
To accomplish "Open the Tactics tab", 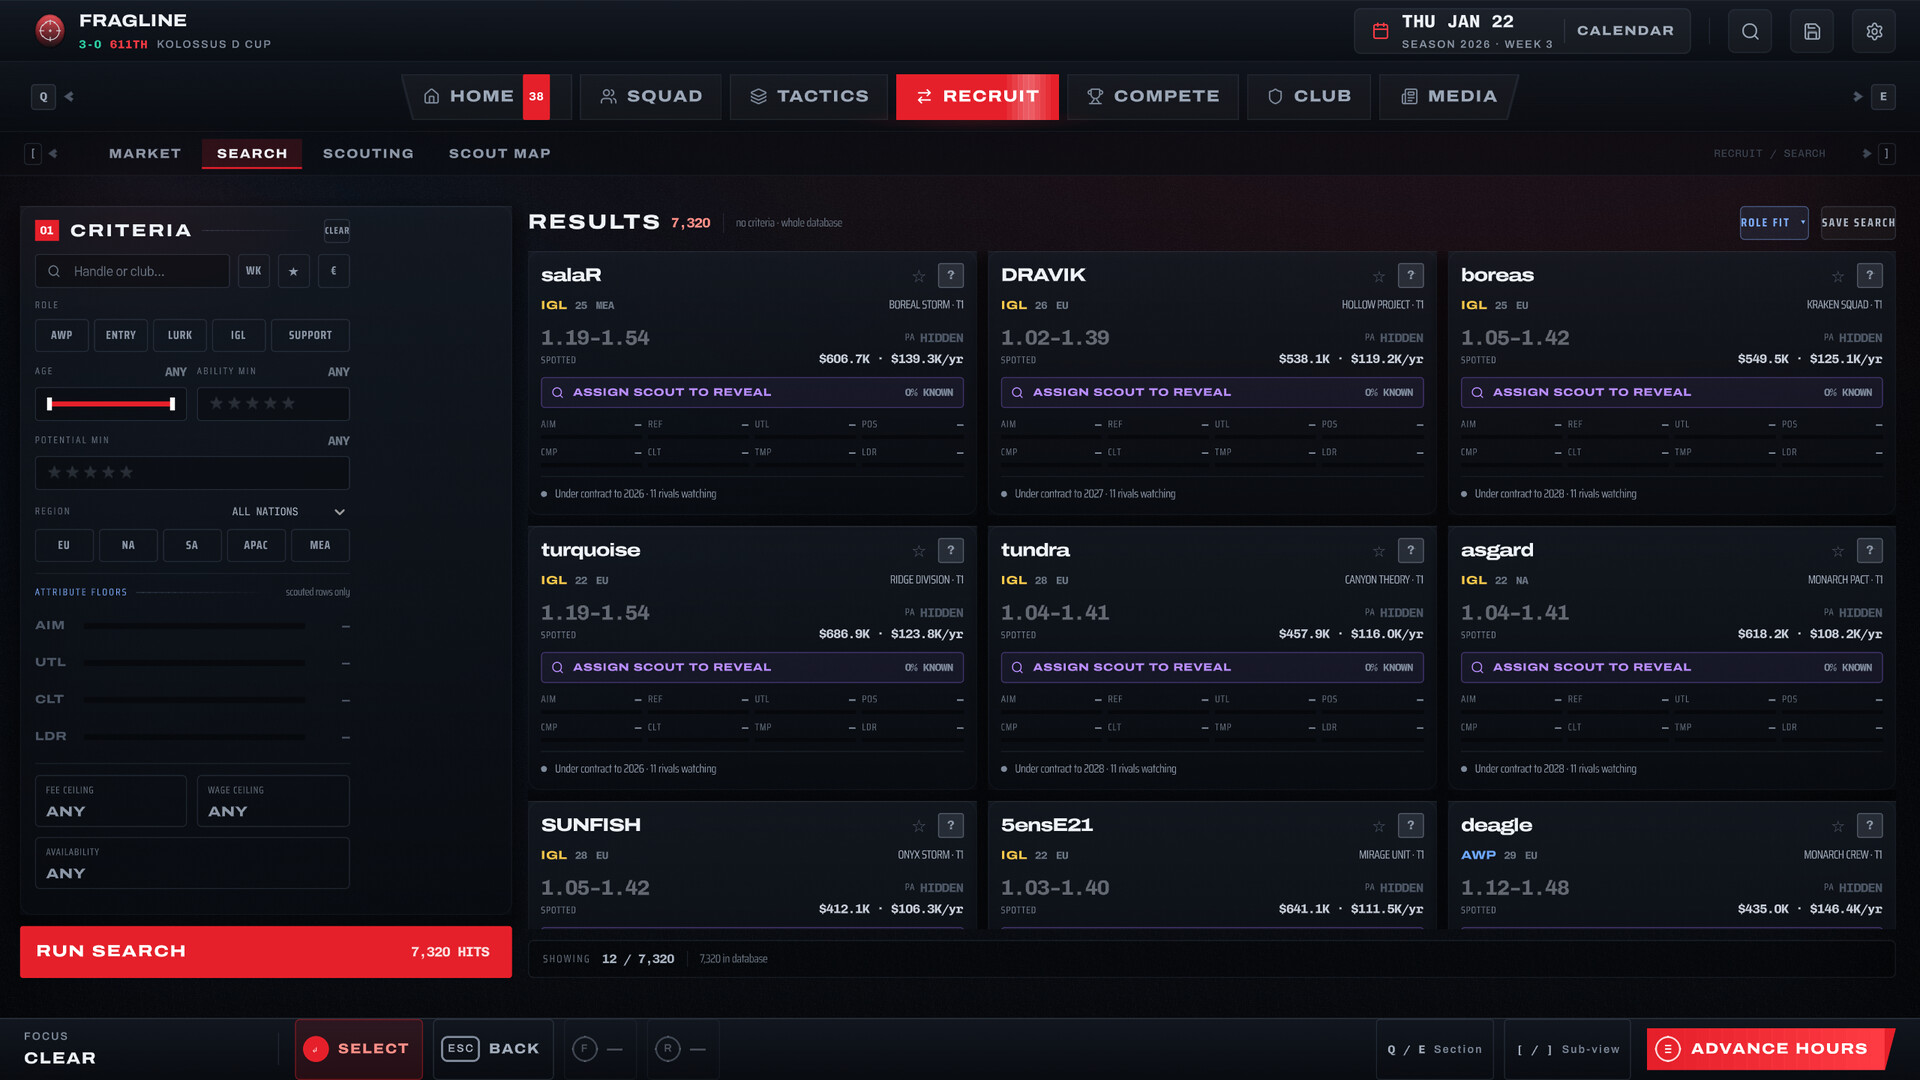I will [808, 96].
